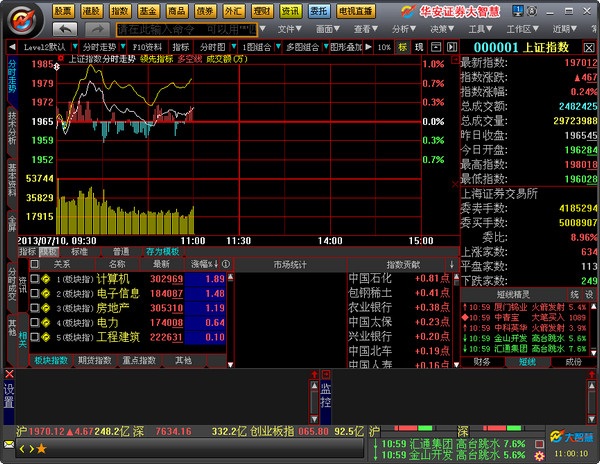Expand the 分时走势 dropdown arrow

(122, 47)
